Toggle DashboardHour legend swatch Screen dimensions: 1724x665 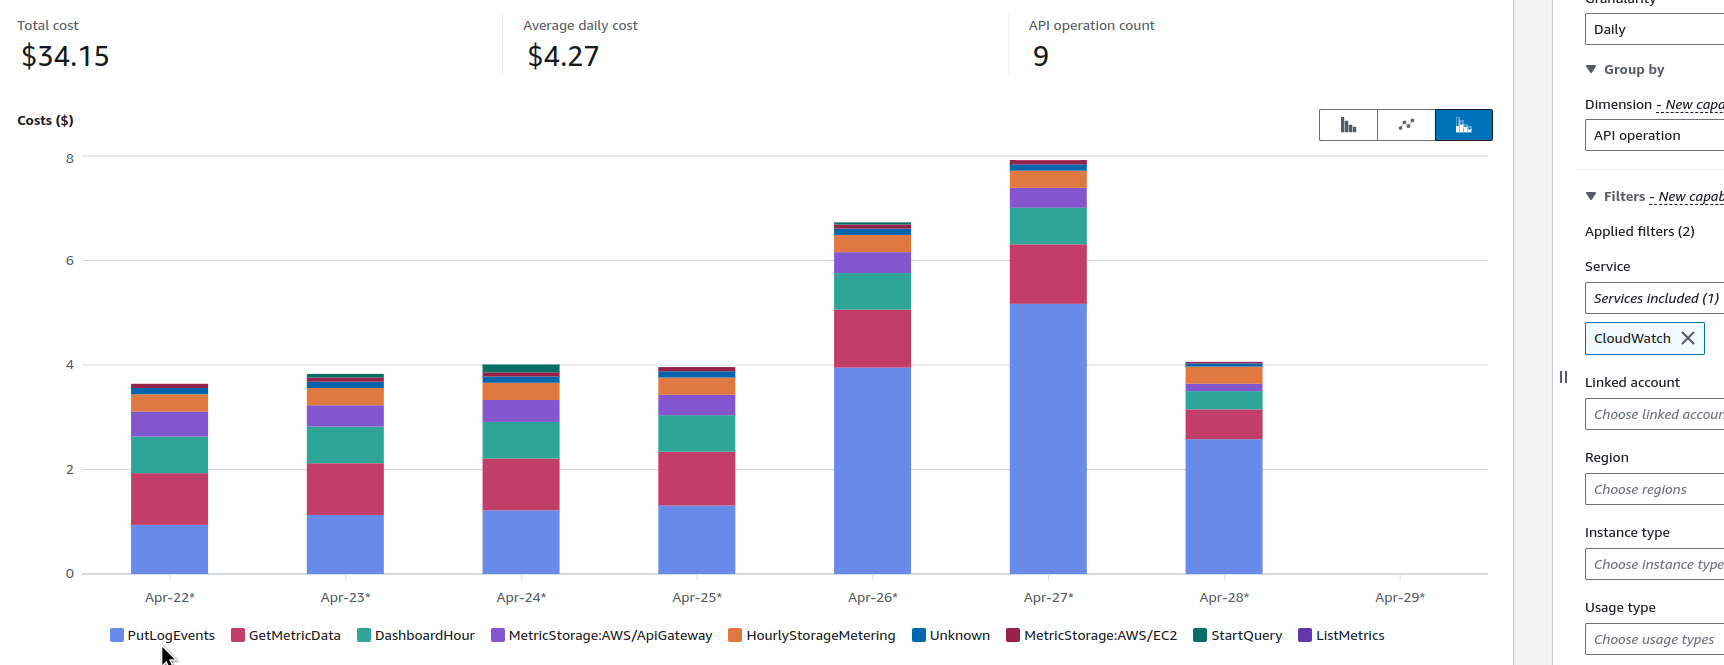tap(364, 635)
